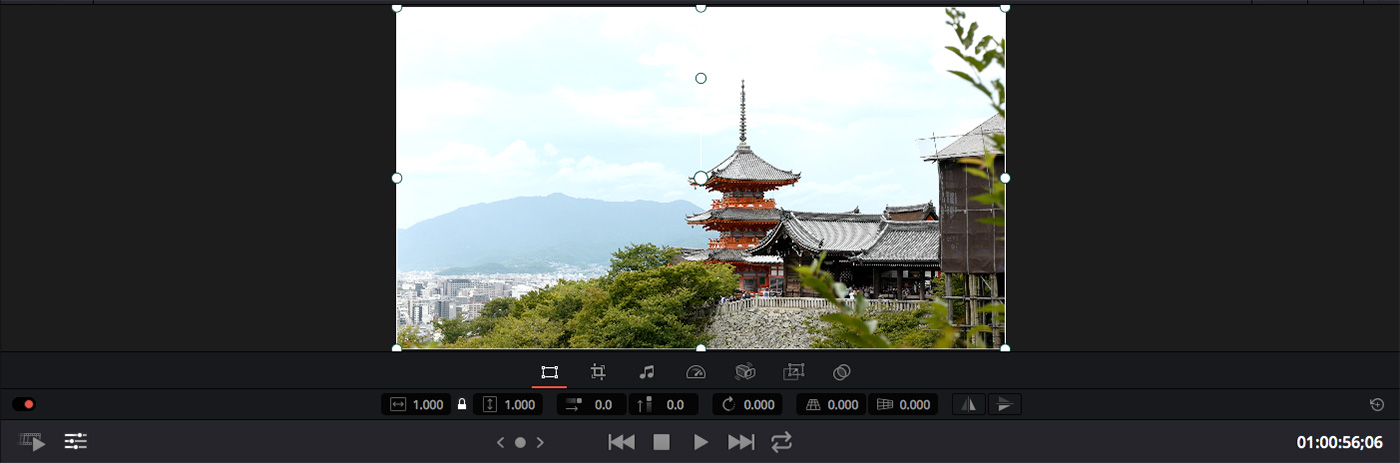Open the Dynamic Zoom tool

tap(794, 372)
